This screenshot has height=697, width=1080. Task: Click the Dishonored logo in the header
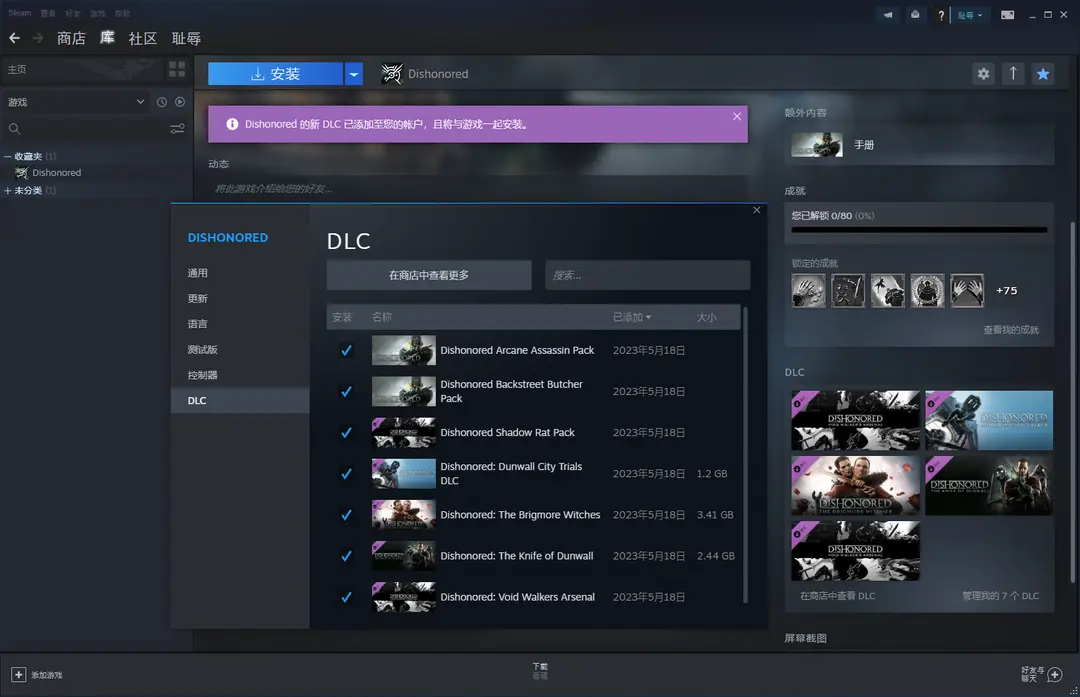click(392, 74)
